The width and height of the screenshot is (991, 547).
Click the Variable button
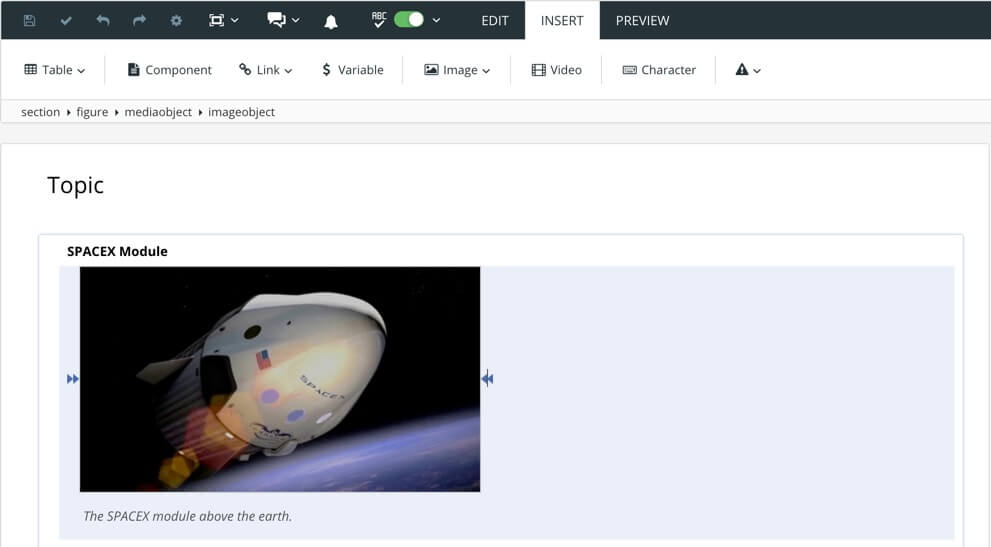click(x=353, y=70)
